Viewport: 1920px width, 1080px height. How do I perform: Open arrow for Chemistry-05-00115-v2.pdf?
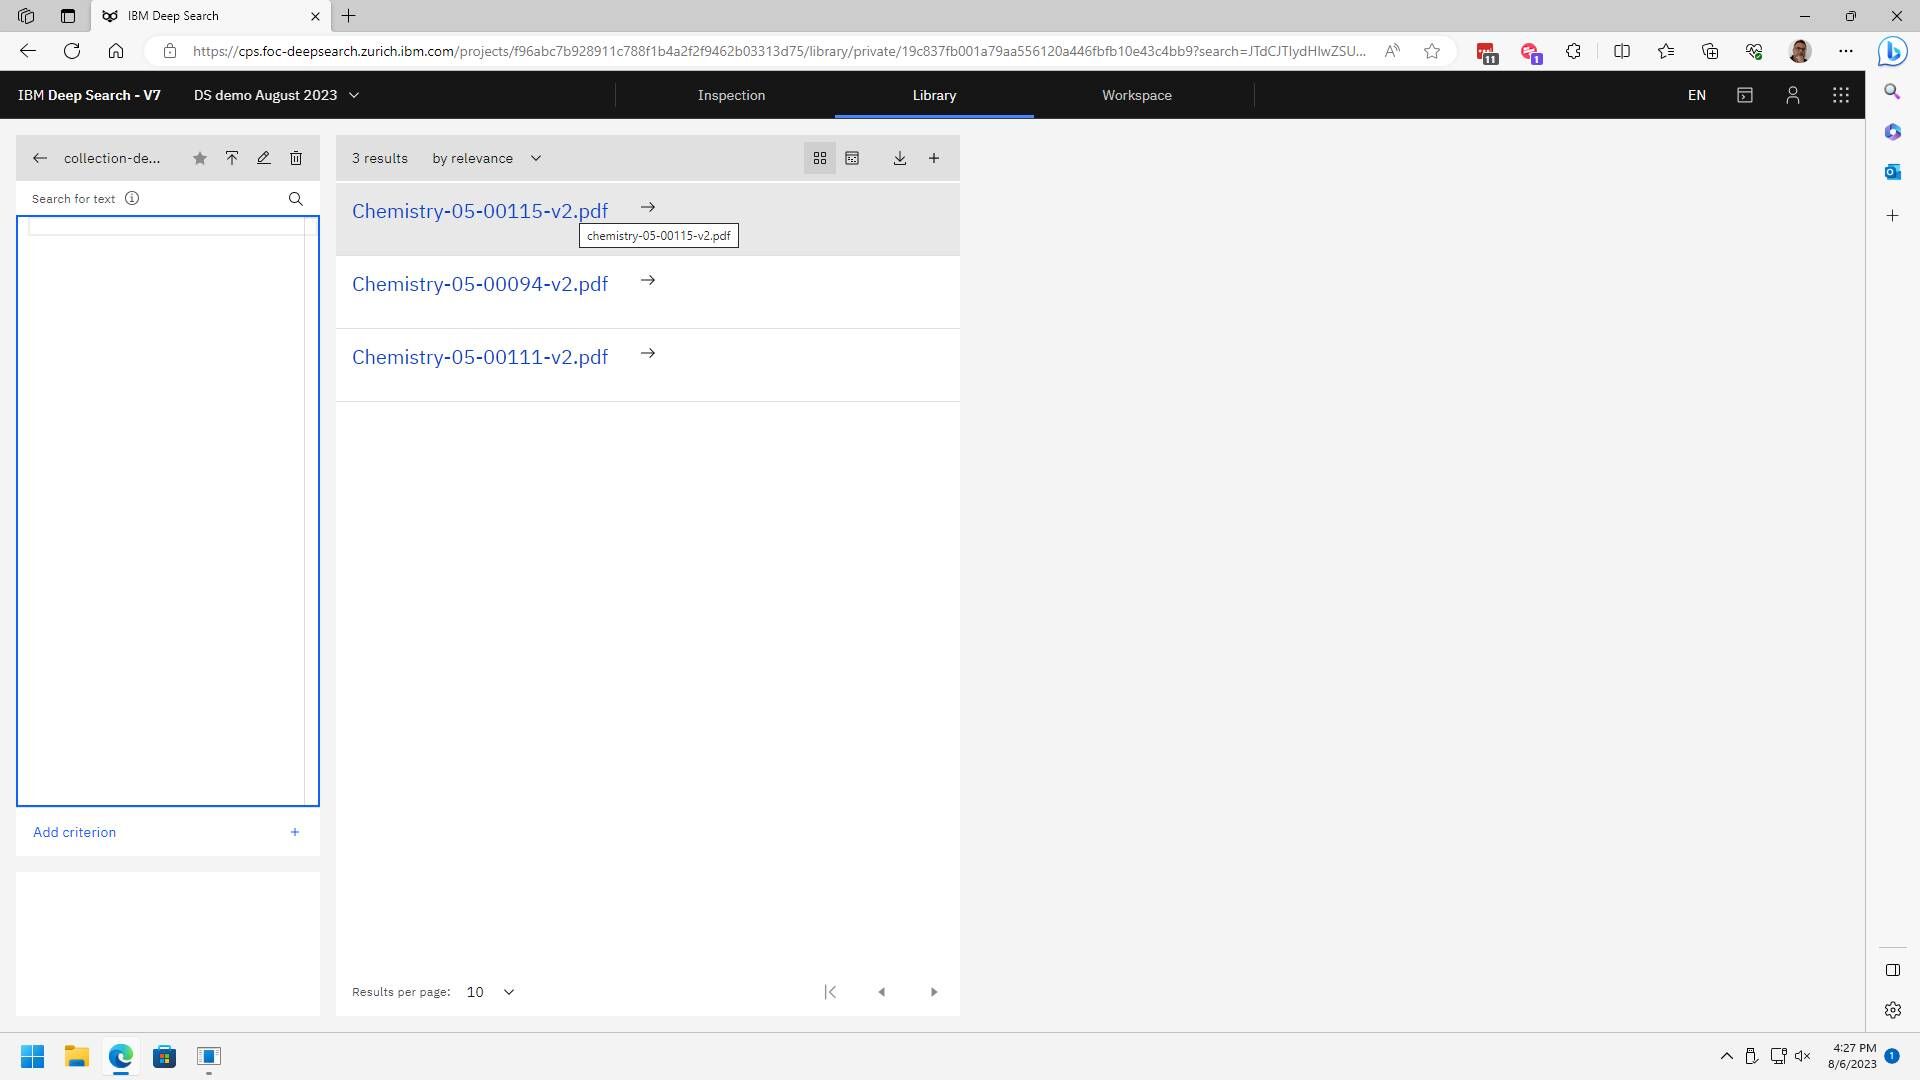click(x=648, y=208)
